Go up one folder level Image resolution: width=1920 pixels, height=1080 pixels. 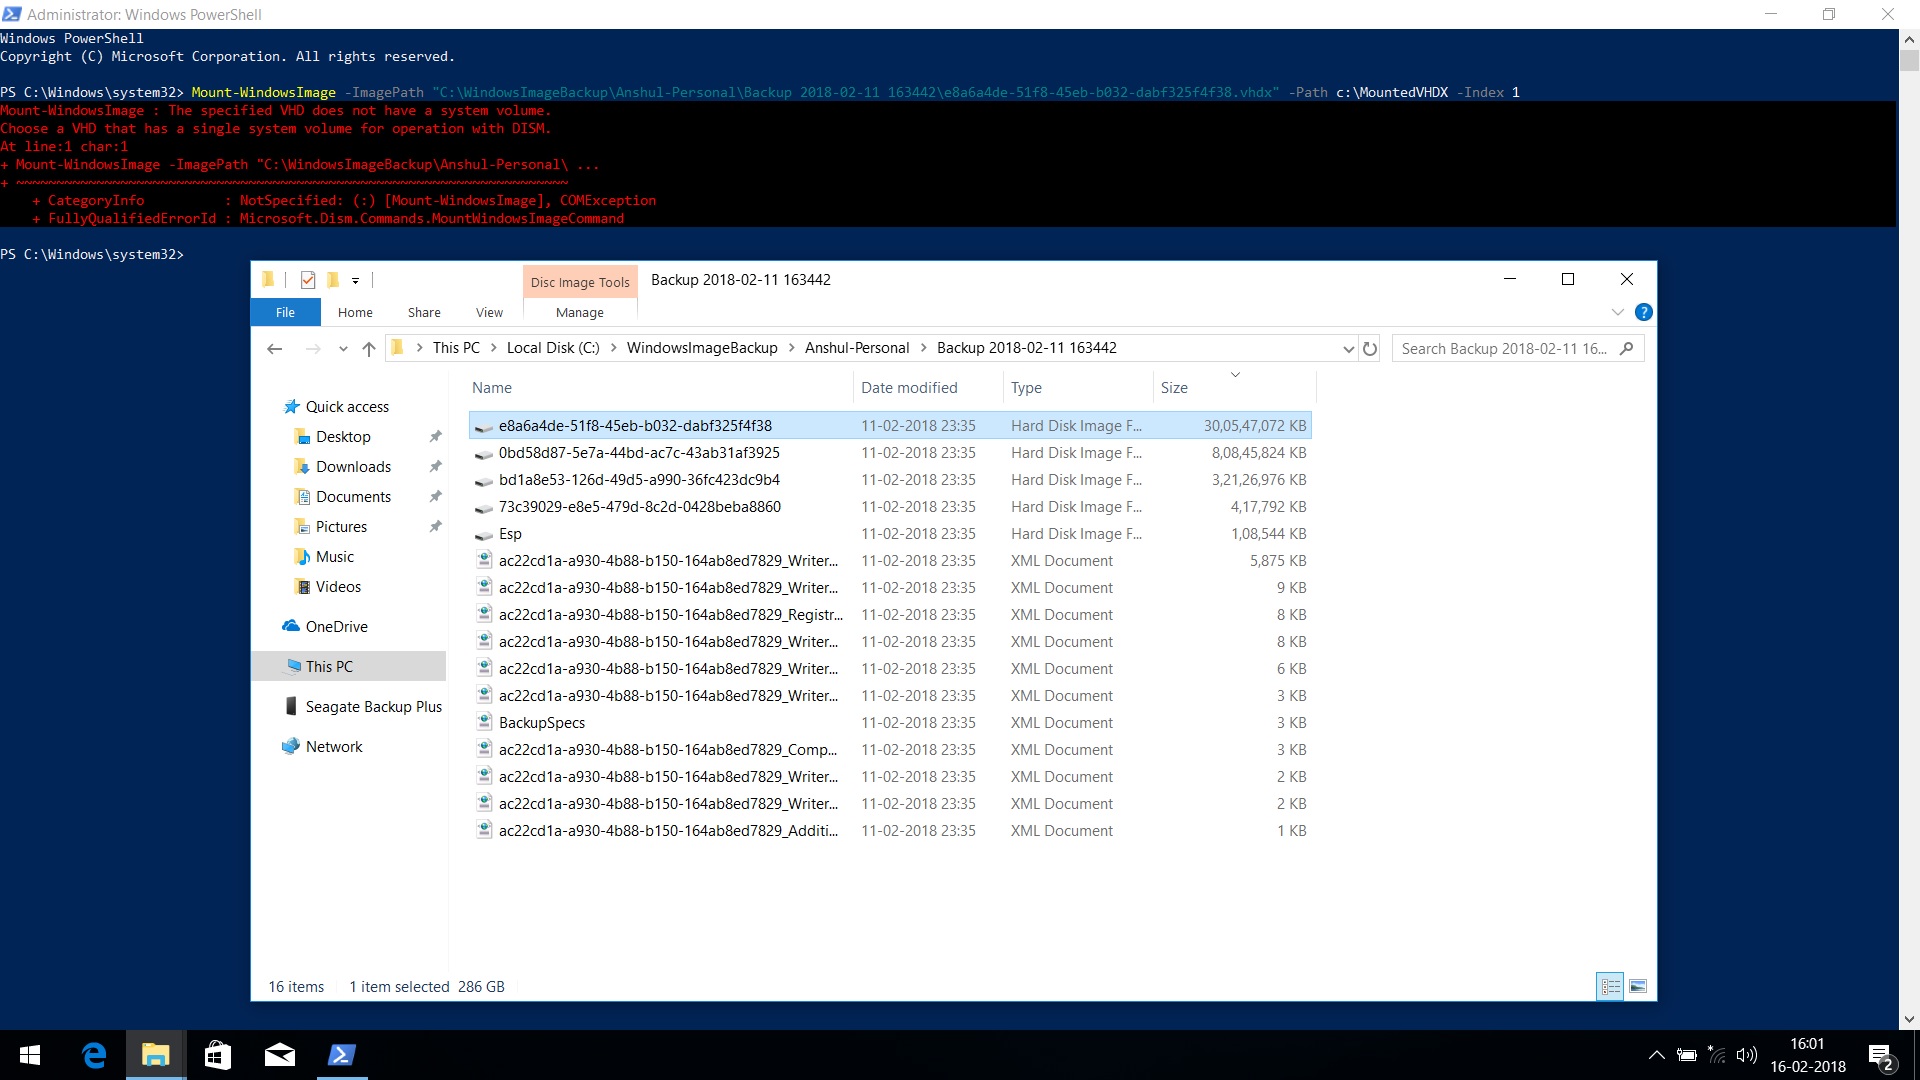[369, 349]
